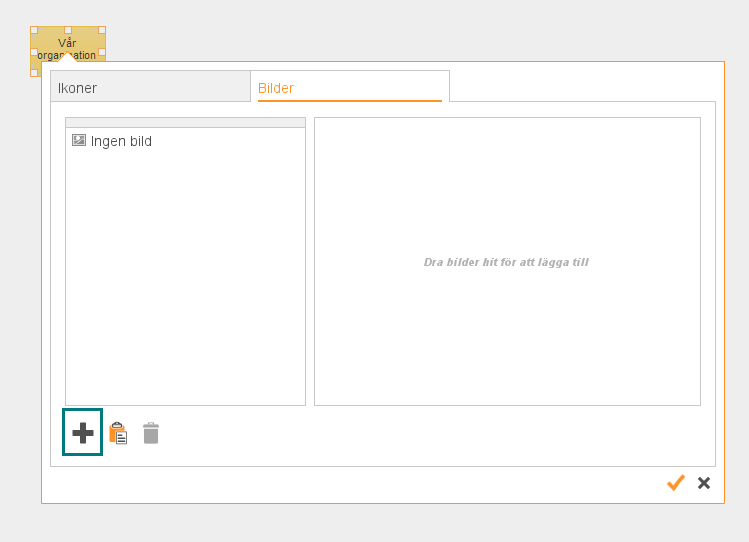
Task: Click the image list's gray header bar
Action: tap(185, 123)
